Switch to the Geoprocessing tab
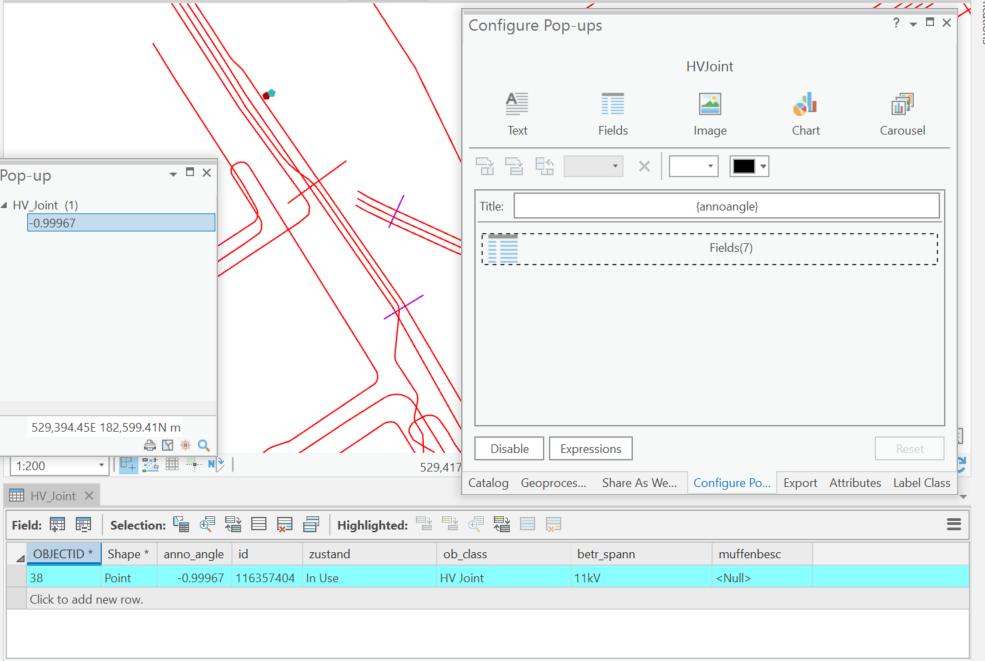Viewport: 985px width, 661px height. pos(553,483)
